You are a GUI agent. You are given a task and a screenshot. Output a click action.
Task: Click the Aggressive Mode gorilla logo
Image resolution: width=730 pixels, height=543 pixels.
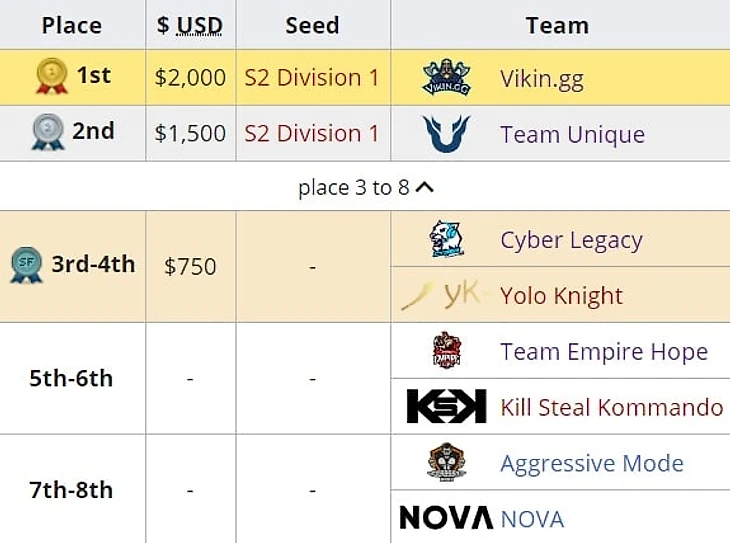click(x=446, y=462)
